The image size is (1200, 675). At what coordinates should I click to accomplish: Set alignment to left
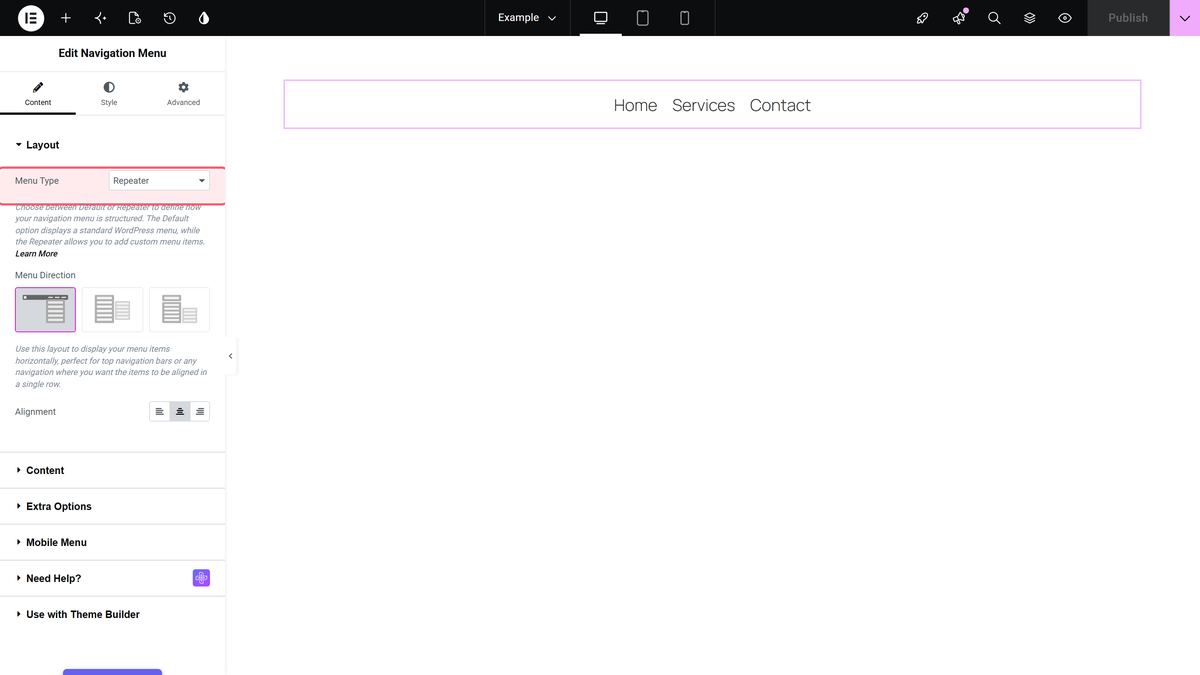[160, 412]
